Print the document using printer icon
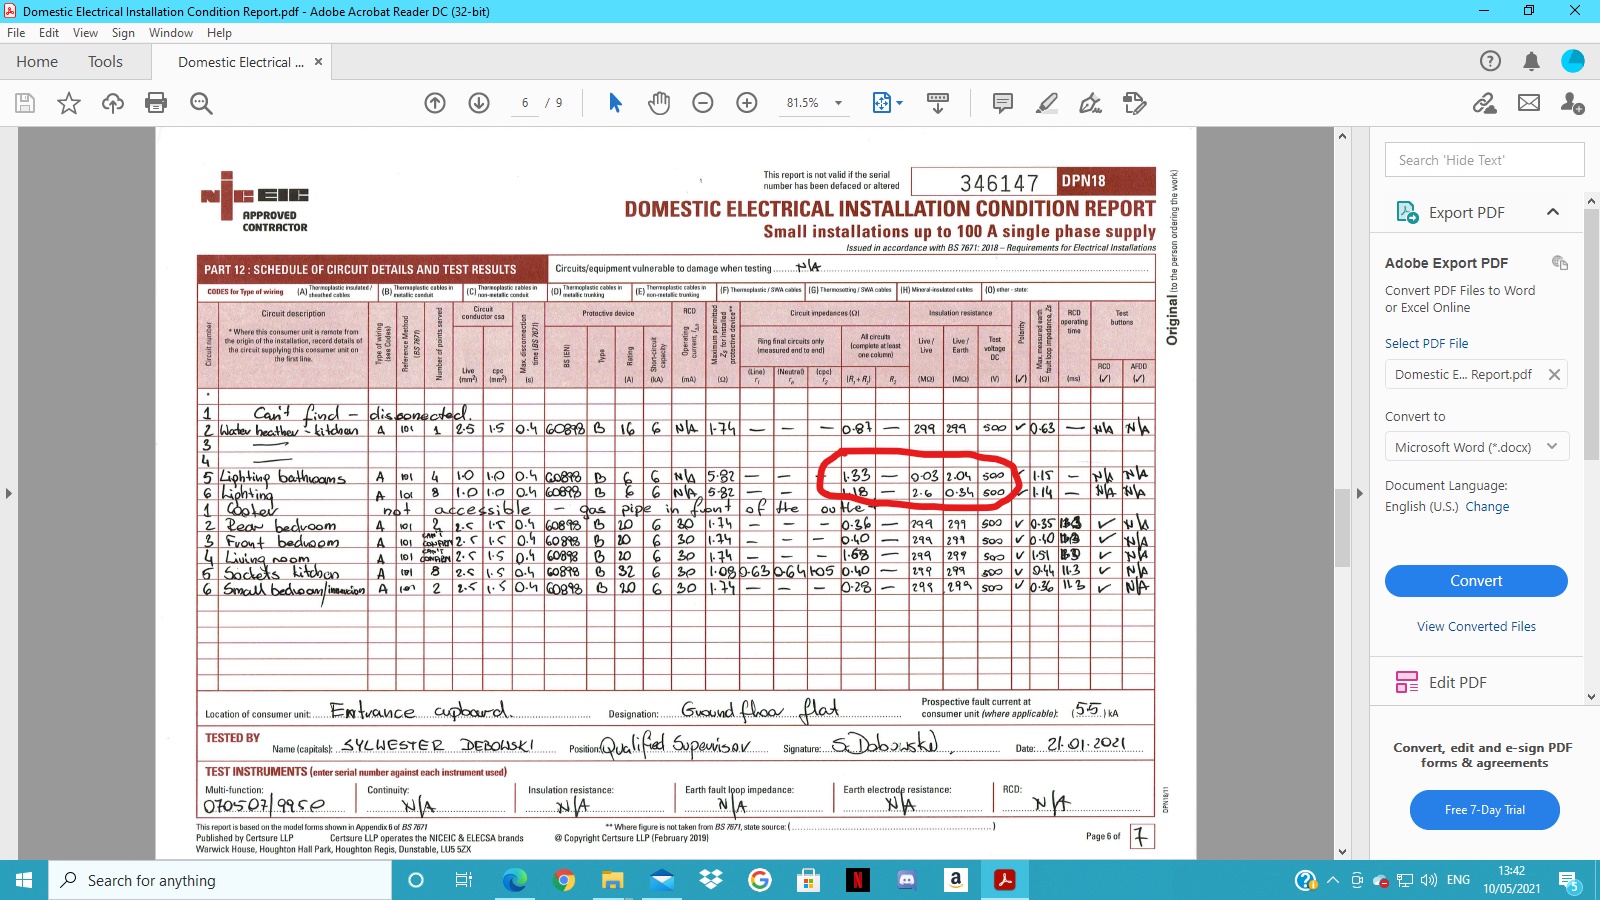This screenshot has width=1600, height=900. pos(156,103)
